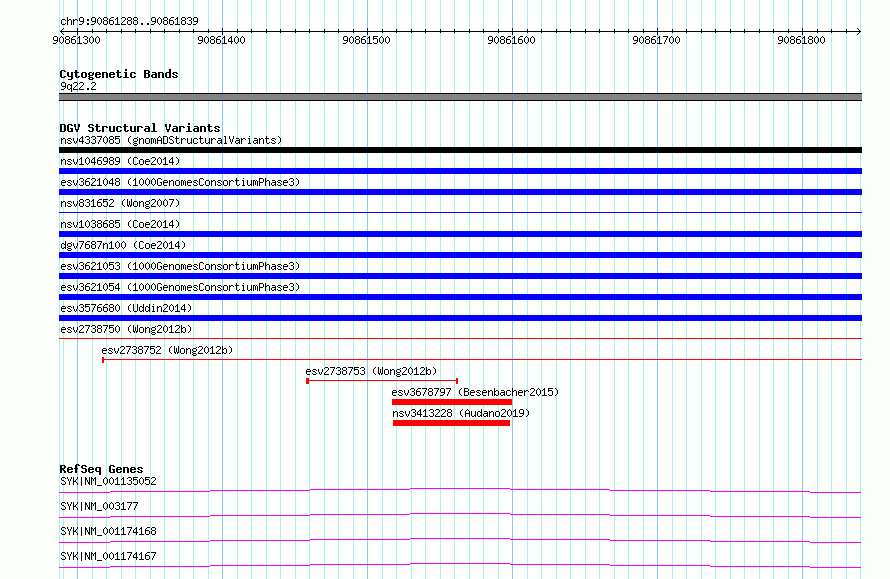Click the thin blue line under nsv831652
This screenshot has width=890, height=579.
[x=460, y=212]
